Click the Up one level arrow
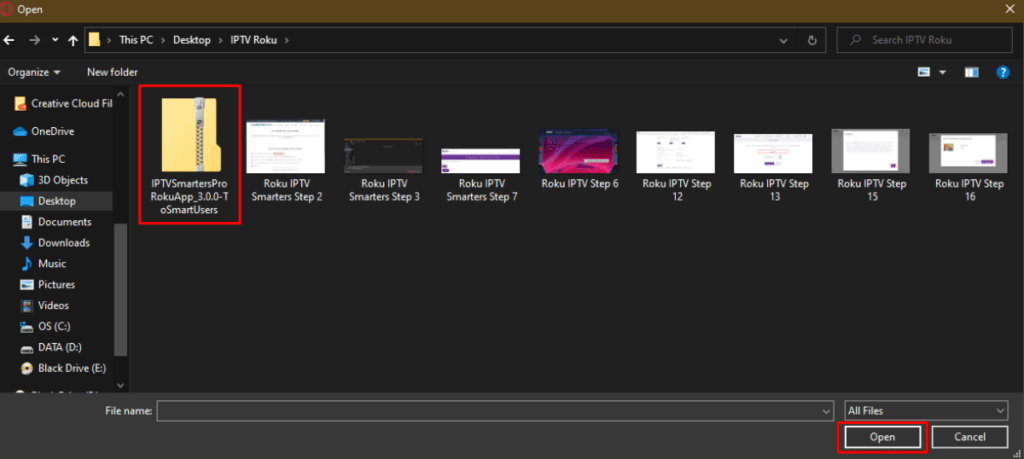 pyautogui.click(x=72, y=40)
